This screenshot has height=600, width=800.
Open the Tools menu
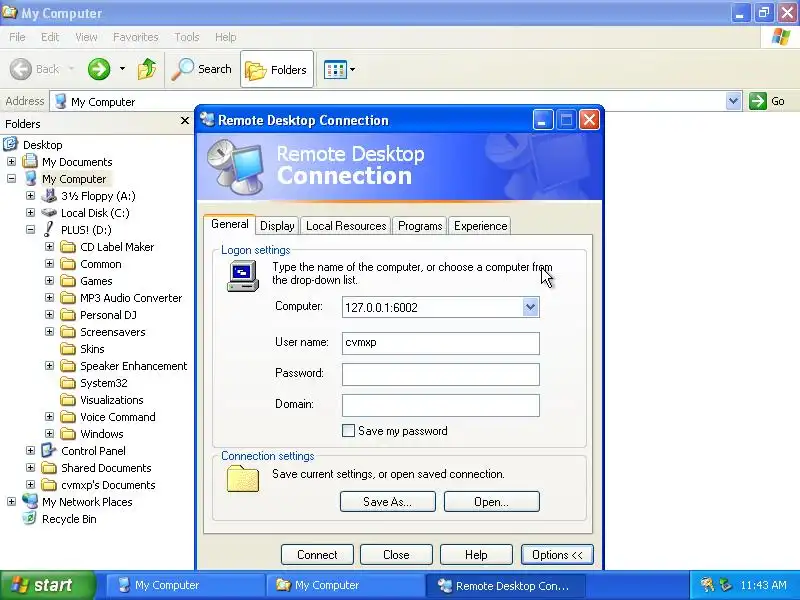[x=187, y=37]
